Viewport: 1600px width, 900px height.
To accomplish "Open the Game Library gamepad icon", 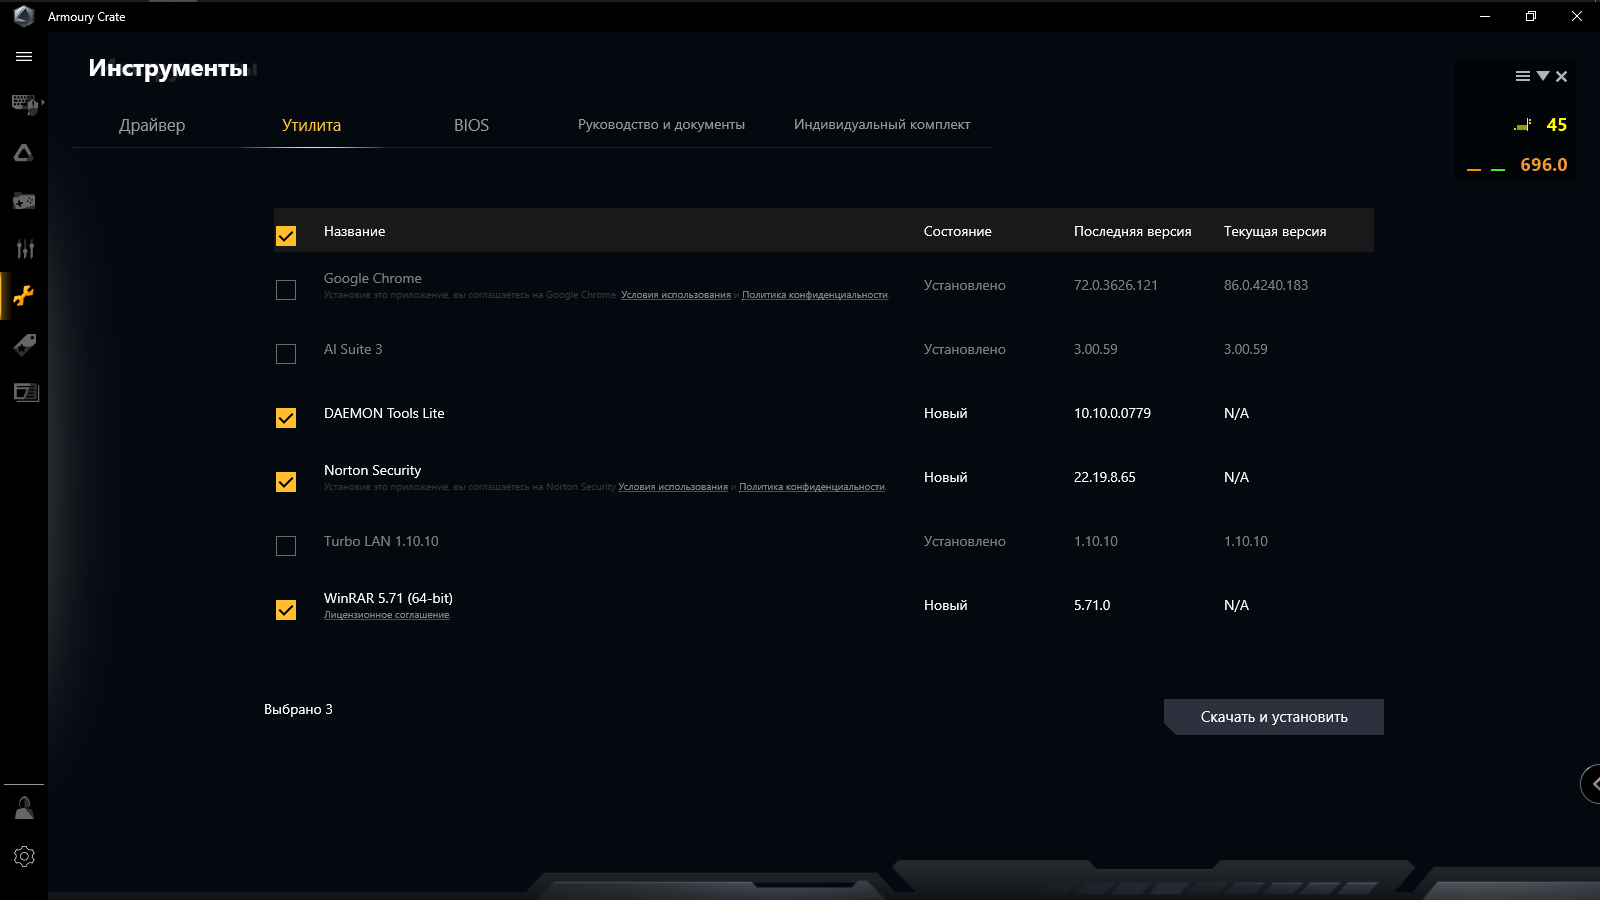I will click(24, 201).
